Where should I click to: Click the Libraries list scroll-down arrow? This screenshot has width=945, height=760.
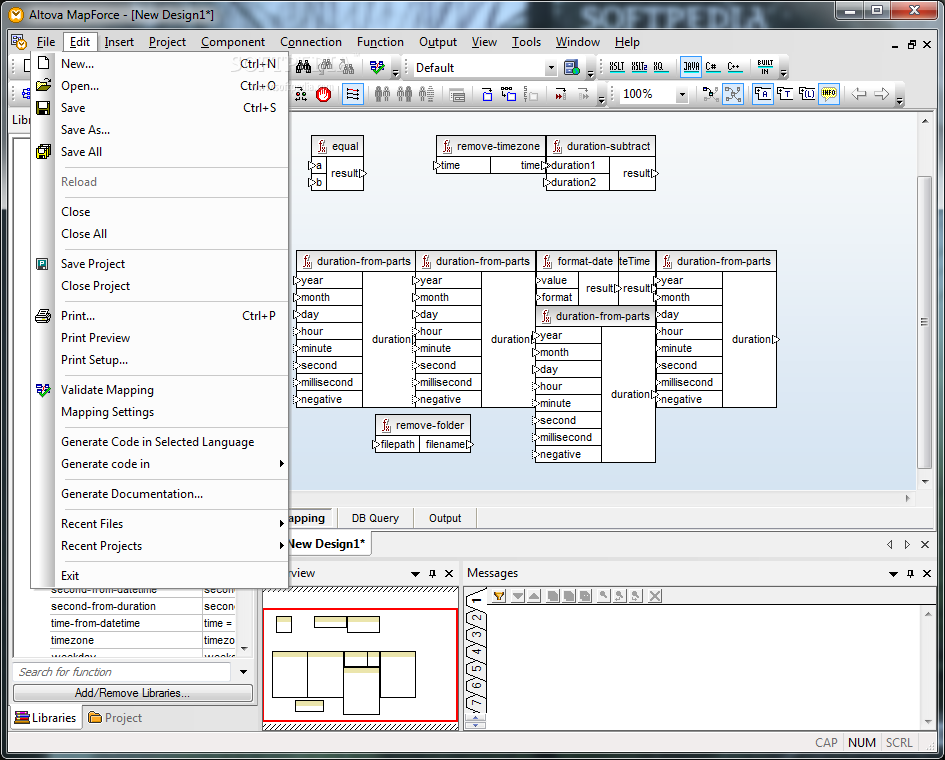[x=244, y=649]
